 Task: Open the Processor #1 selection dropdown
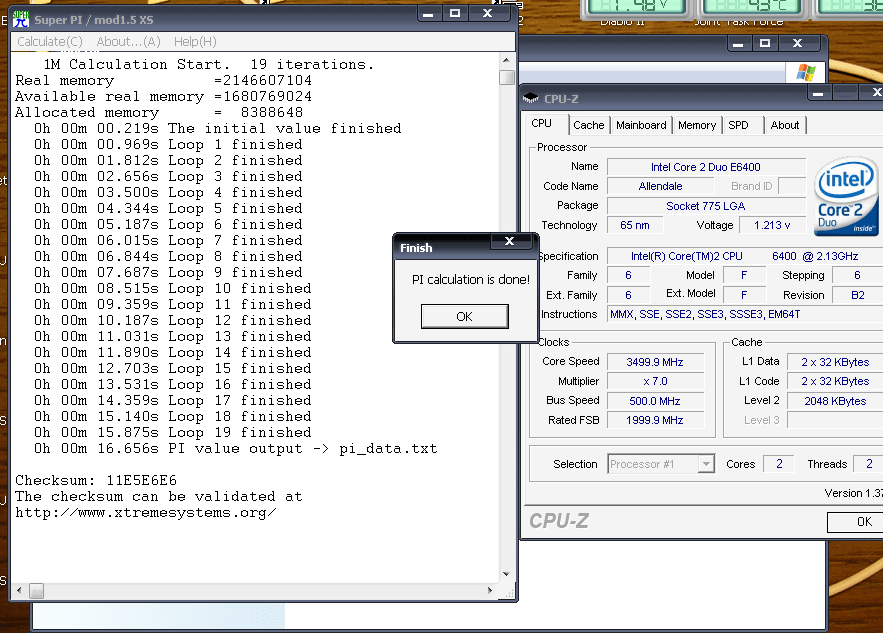[x=706, y=464]
